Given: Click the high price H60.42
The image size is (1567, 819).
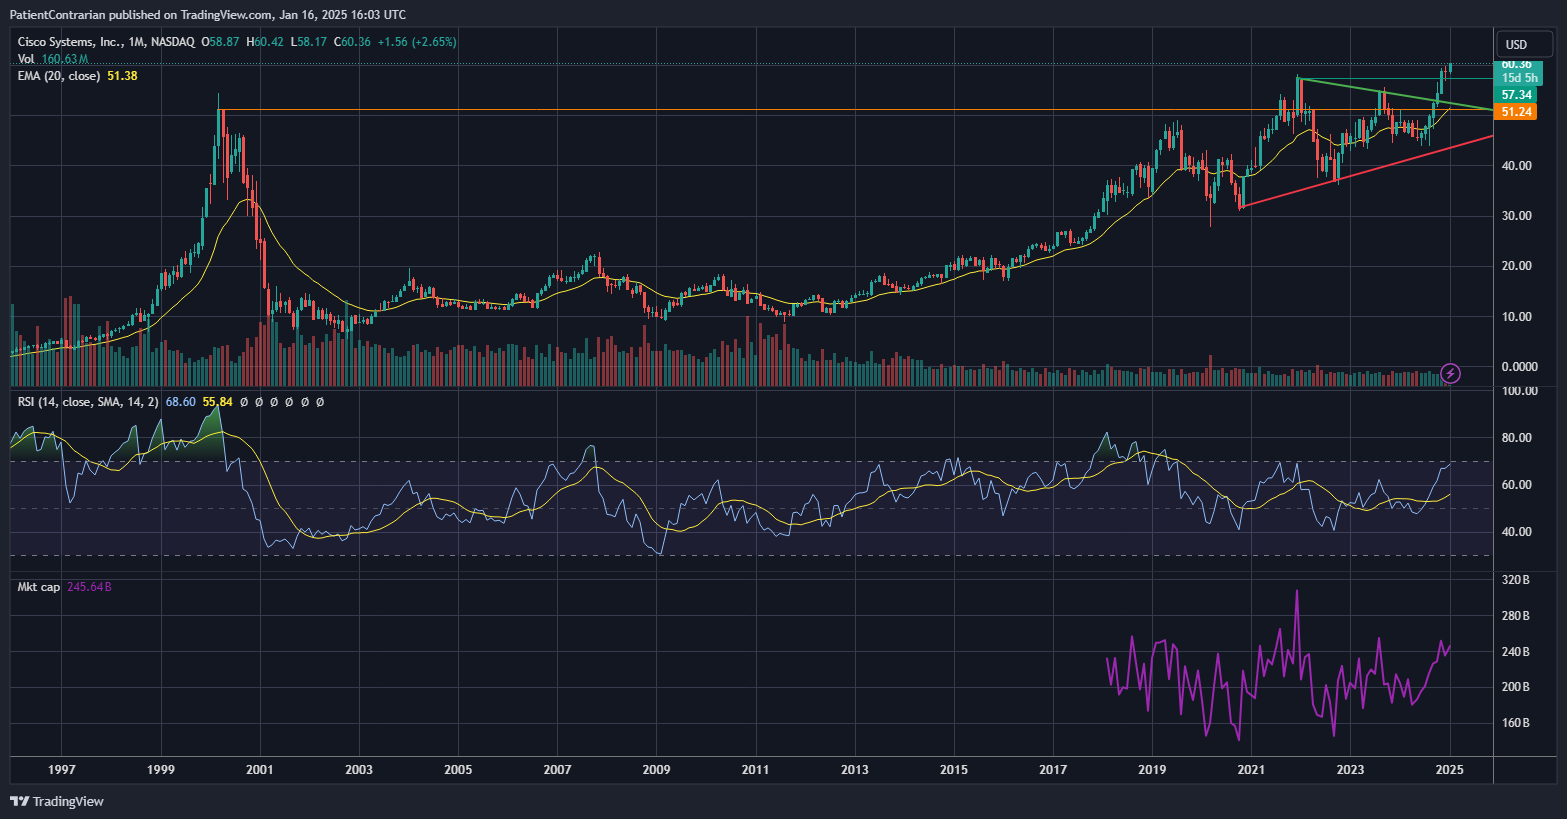Looking at the screenshot, I should pyautogui.click(x=265, y=42).
